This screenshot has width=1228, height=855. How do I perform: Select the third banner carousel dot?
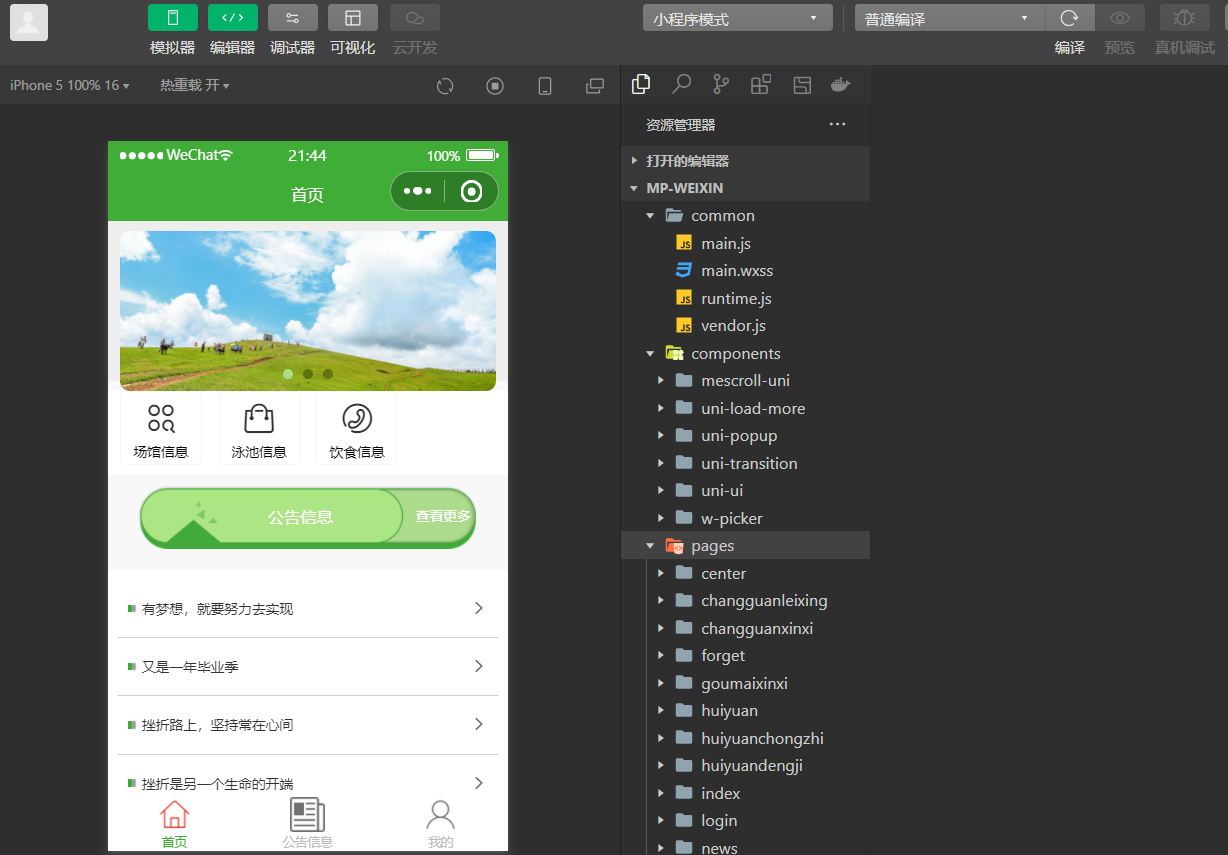click(328, 374)
